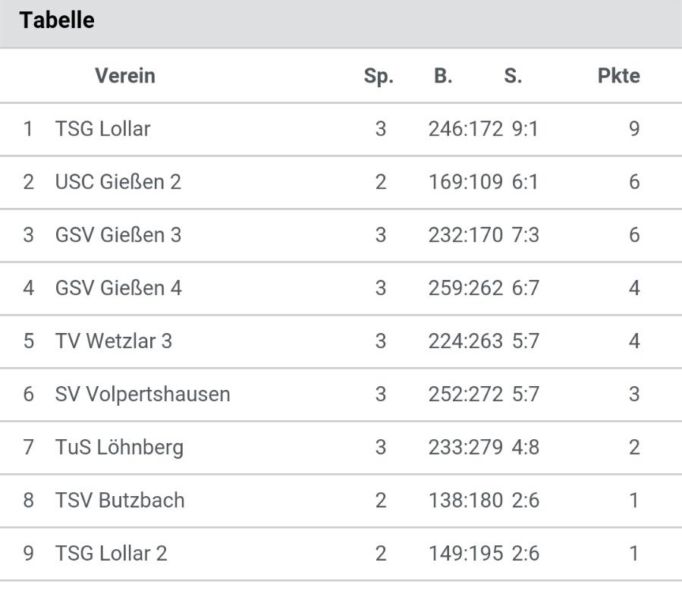
Task: Open the USC Gießen 2 team entry
Action: point(341,182)
